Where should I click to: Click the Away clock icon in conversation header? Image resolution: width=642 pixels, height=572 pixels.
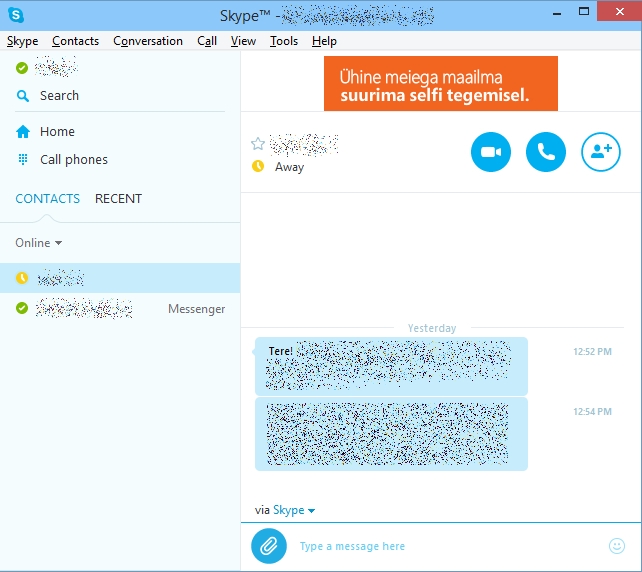point(258,166)
